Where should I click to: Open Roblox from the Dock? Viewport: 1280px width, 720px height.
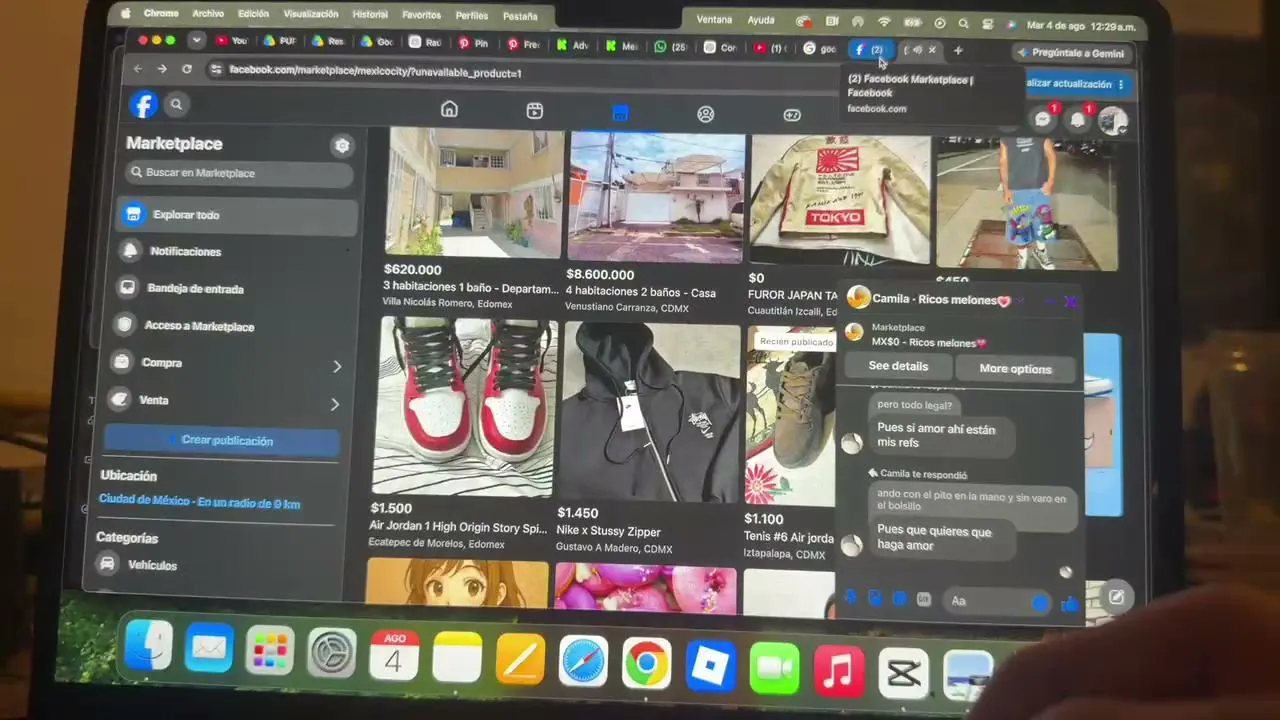[x=711, y=665]
